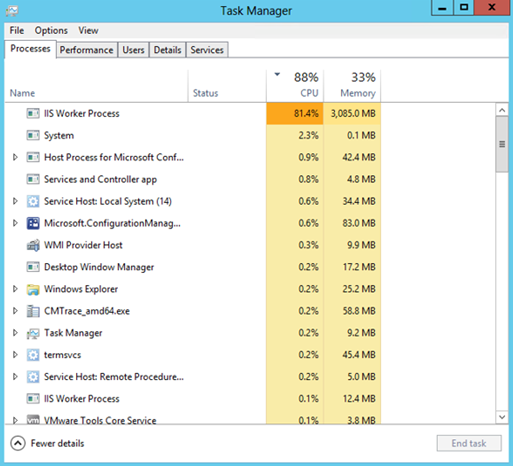Open the File menu
513x466 pixels.
17,31
